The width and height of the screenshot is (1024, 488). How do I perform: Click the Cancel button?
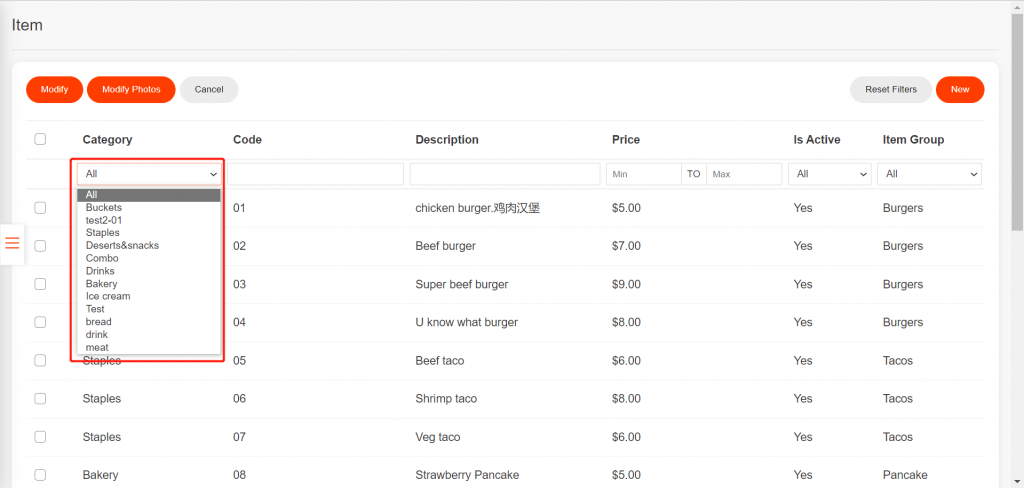click(x=209, y=90)
